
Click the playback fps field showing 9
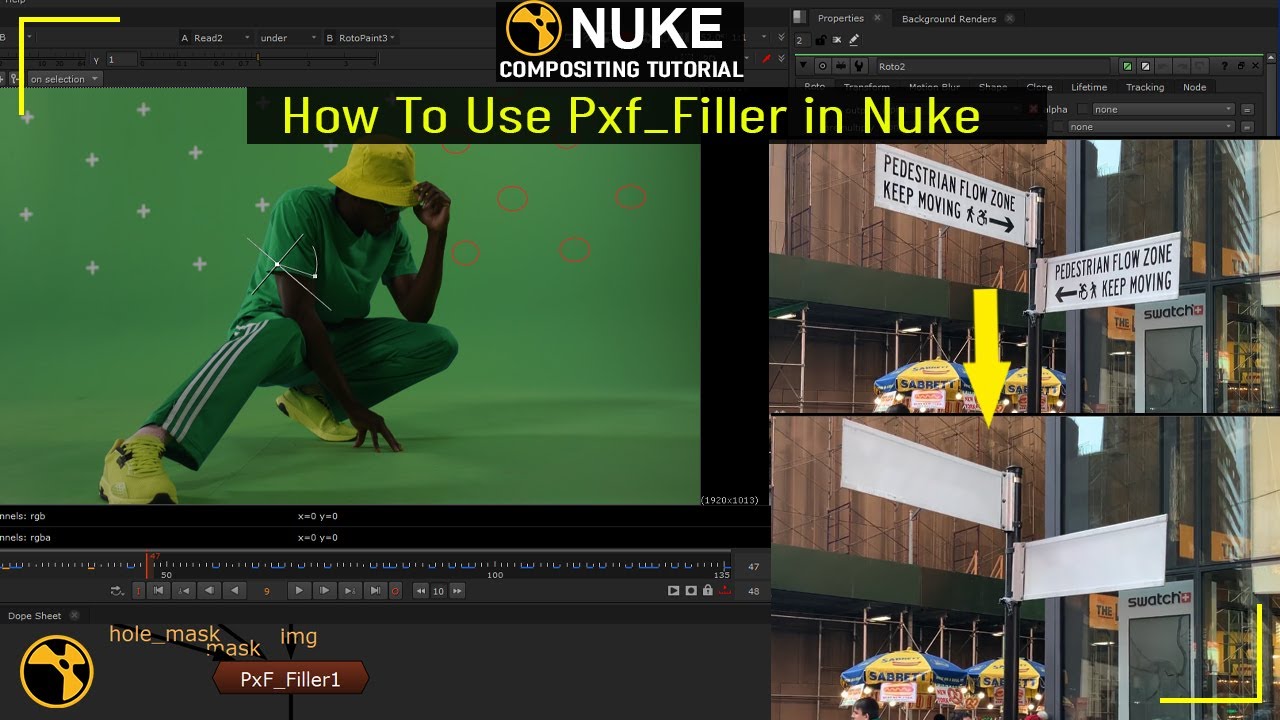click(267, 591)
